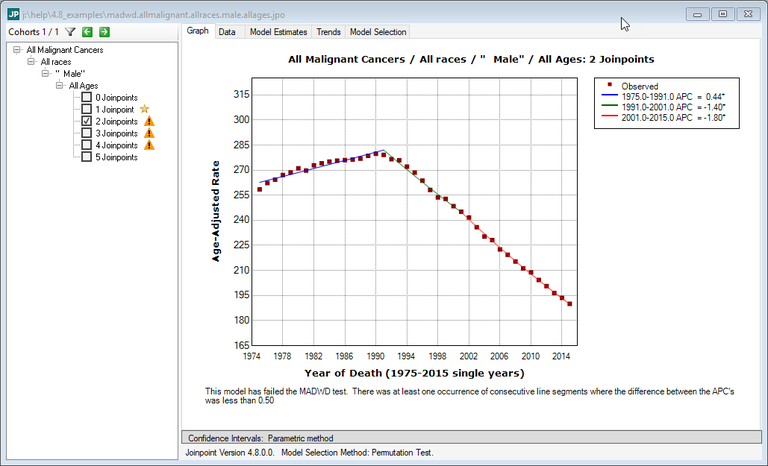Click the JP application icon in title bar

tap(13, 14)
